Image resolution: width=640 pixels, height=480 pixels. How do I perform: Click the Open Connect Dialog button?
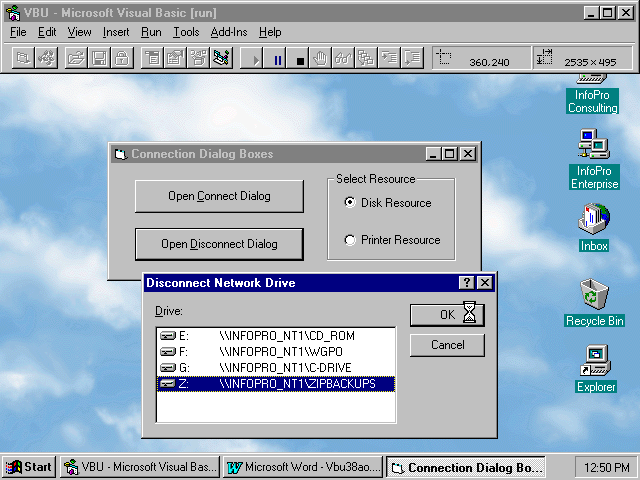(219, 196)
